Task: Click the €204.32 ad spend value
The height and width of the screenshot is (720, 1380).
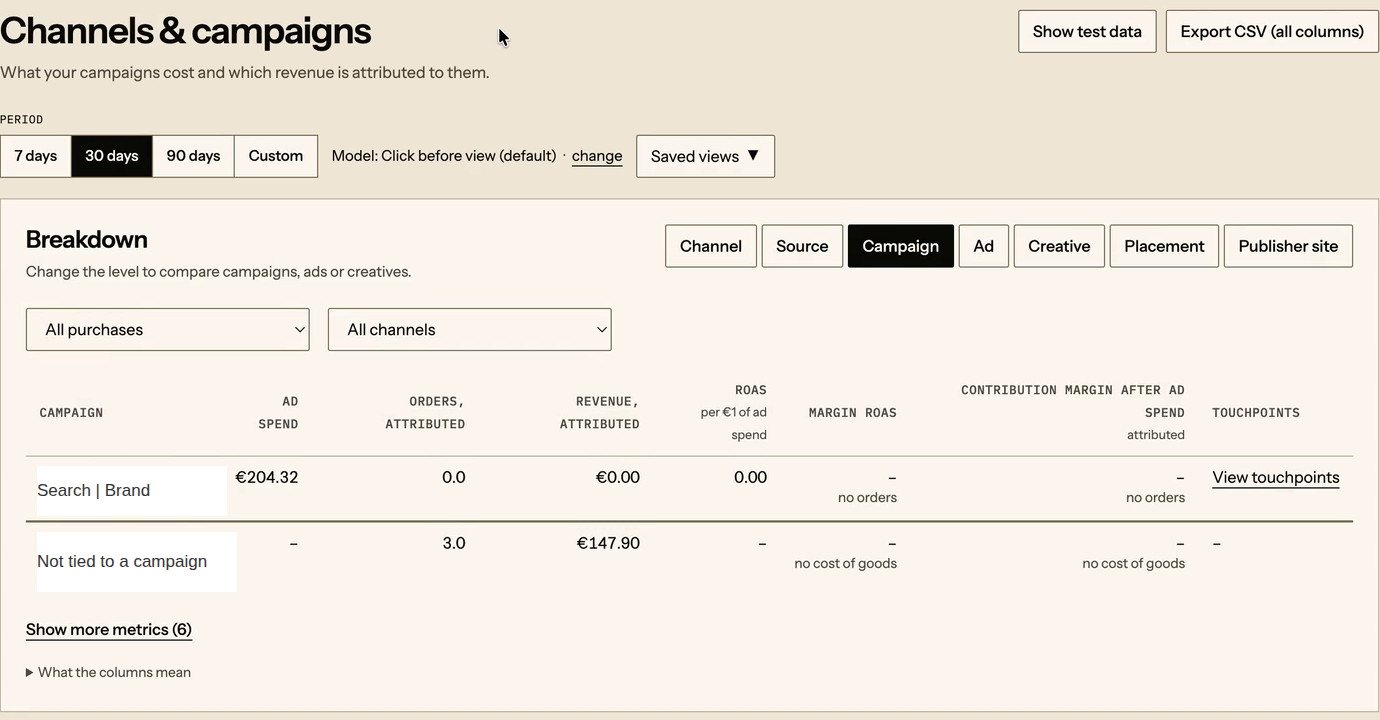Action: (267, 478)
